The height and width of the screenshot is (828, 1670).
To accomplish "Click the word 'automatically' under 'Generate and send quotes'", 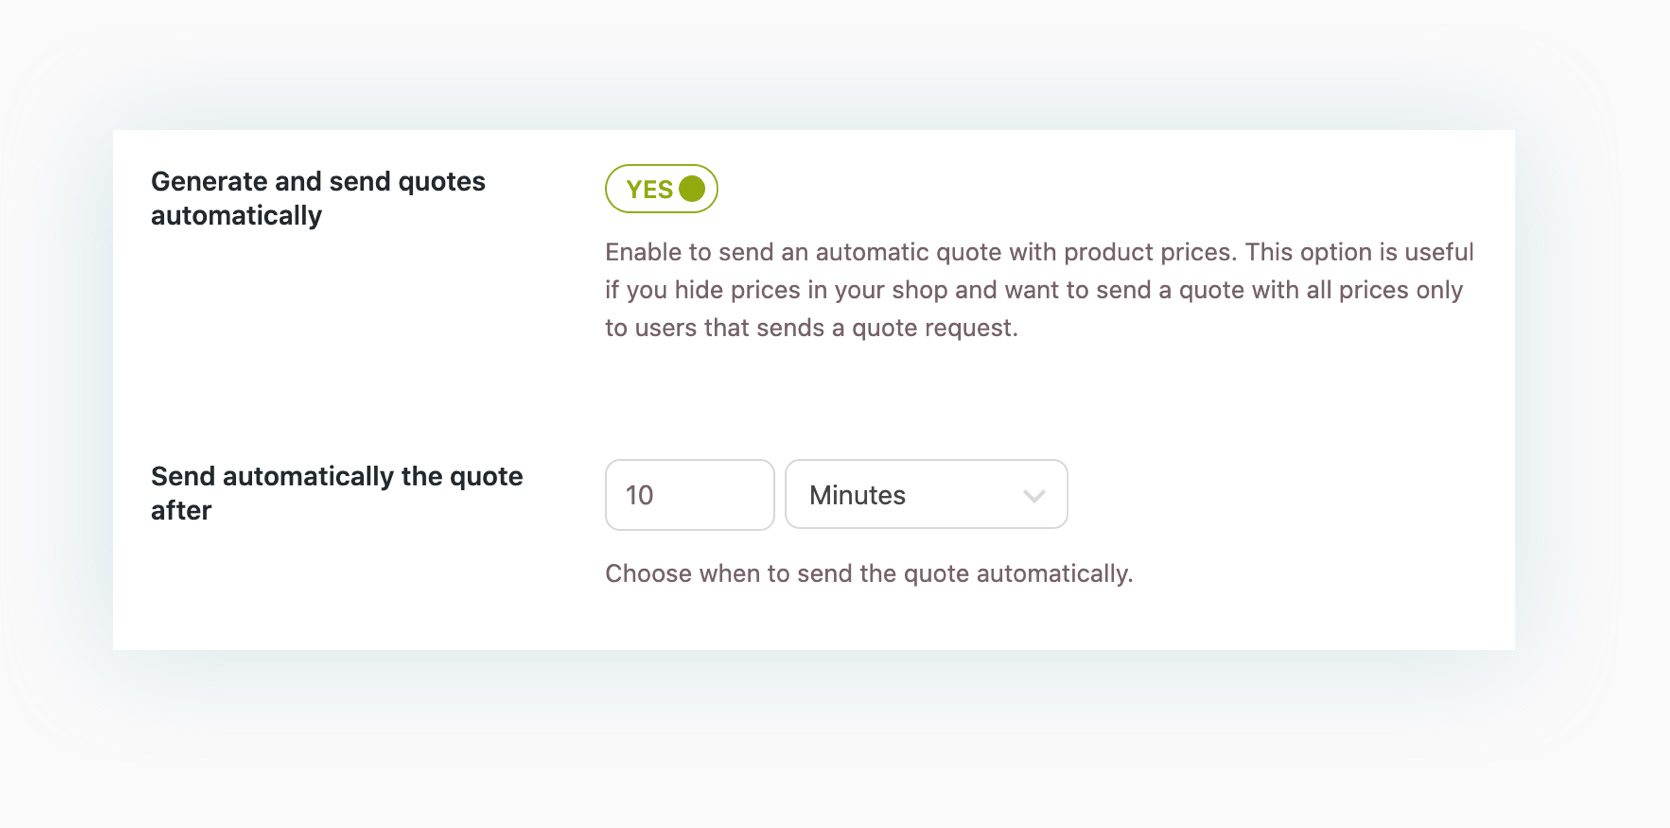I will click(x=236, y=216).
